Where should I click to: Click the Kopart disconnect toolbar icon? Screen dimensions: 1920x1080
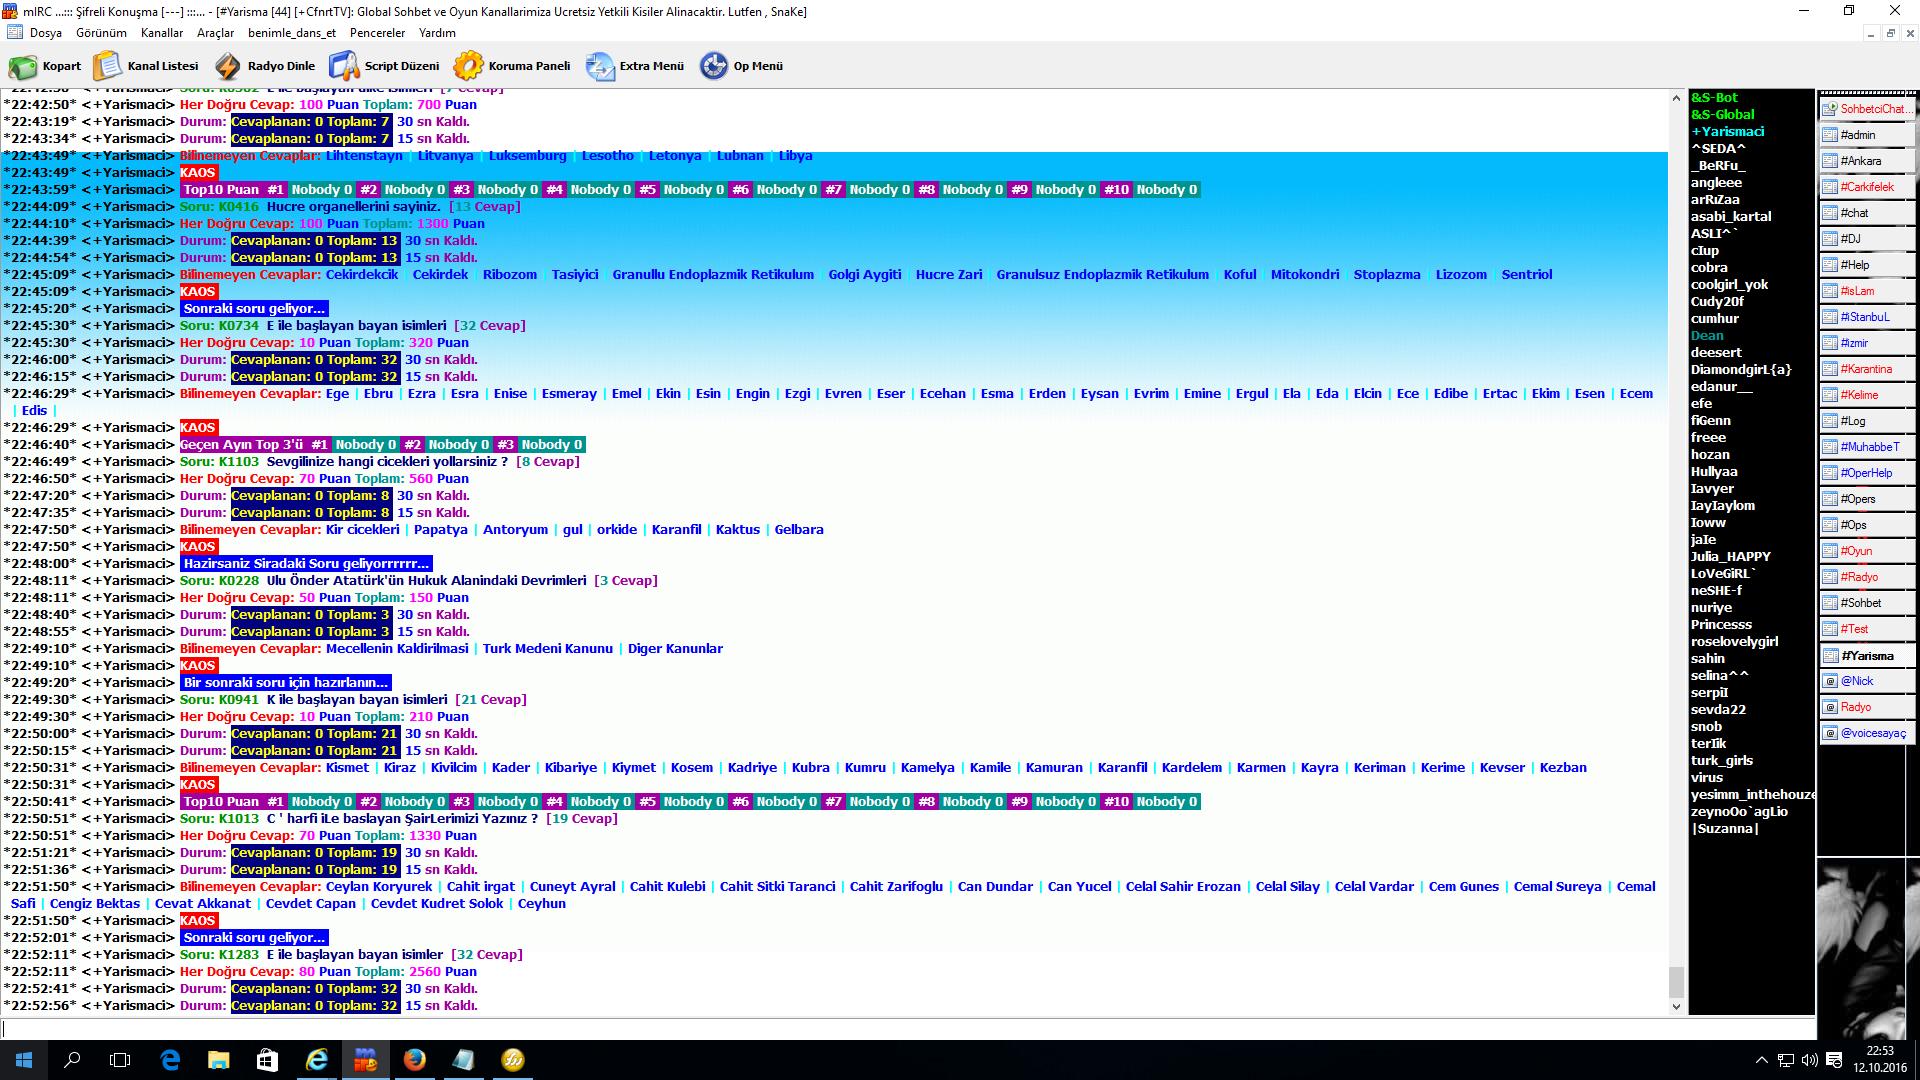[23, 66]
